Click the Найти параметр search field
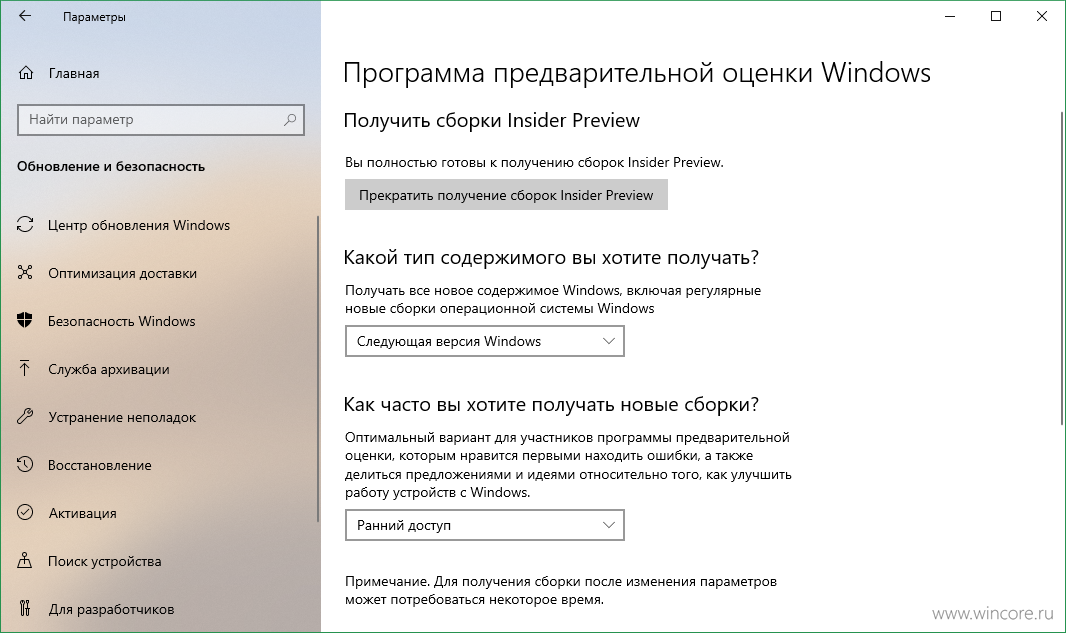The width and height of the screenshot is (1066, 633). tap(160, 120)
